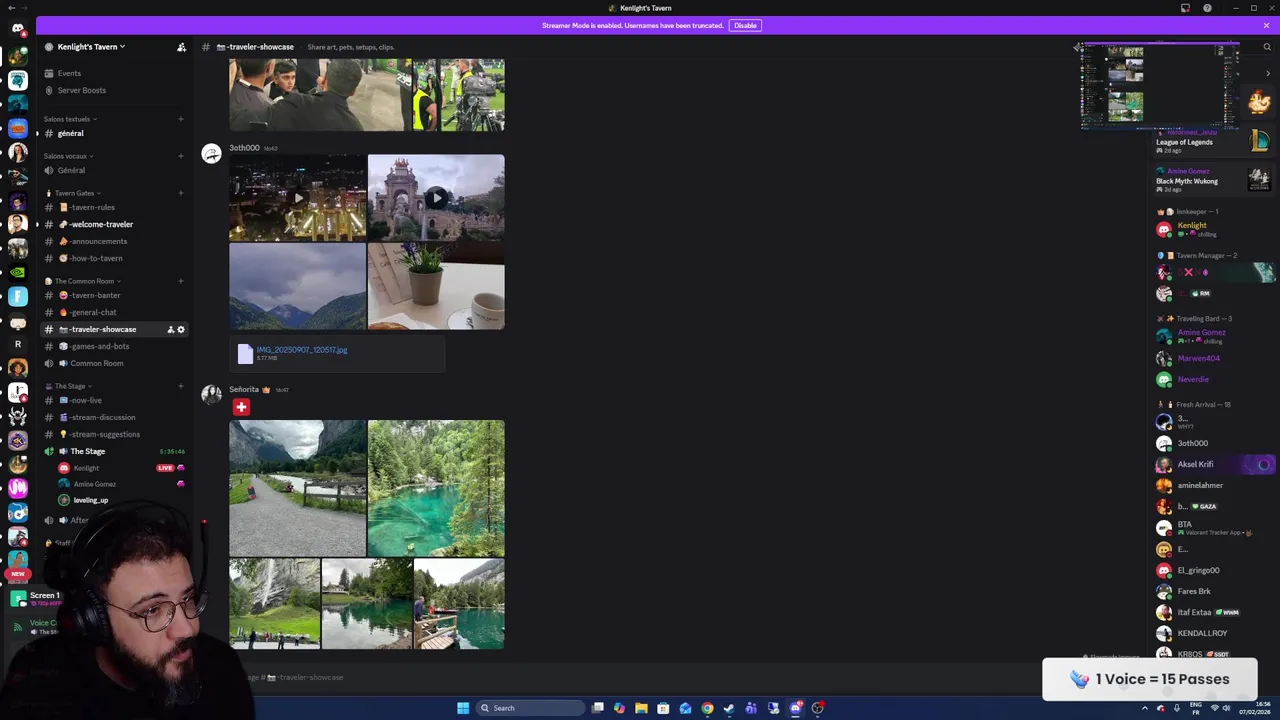1280x720 pixels.
Task: Open Discord direct messages home icon
Action: [x=17, y=28]
